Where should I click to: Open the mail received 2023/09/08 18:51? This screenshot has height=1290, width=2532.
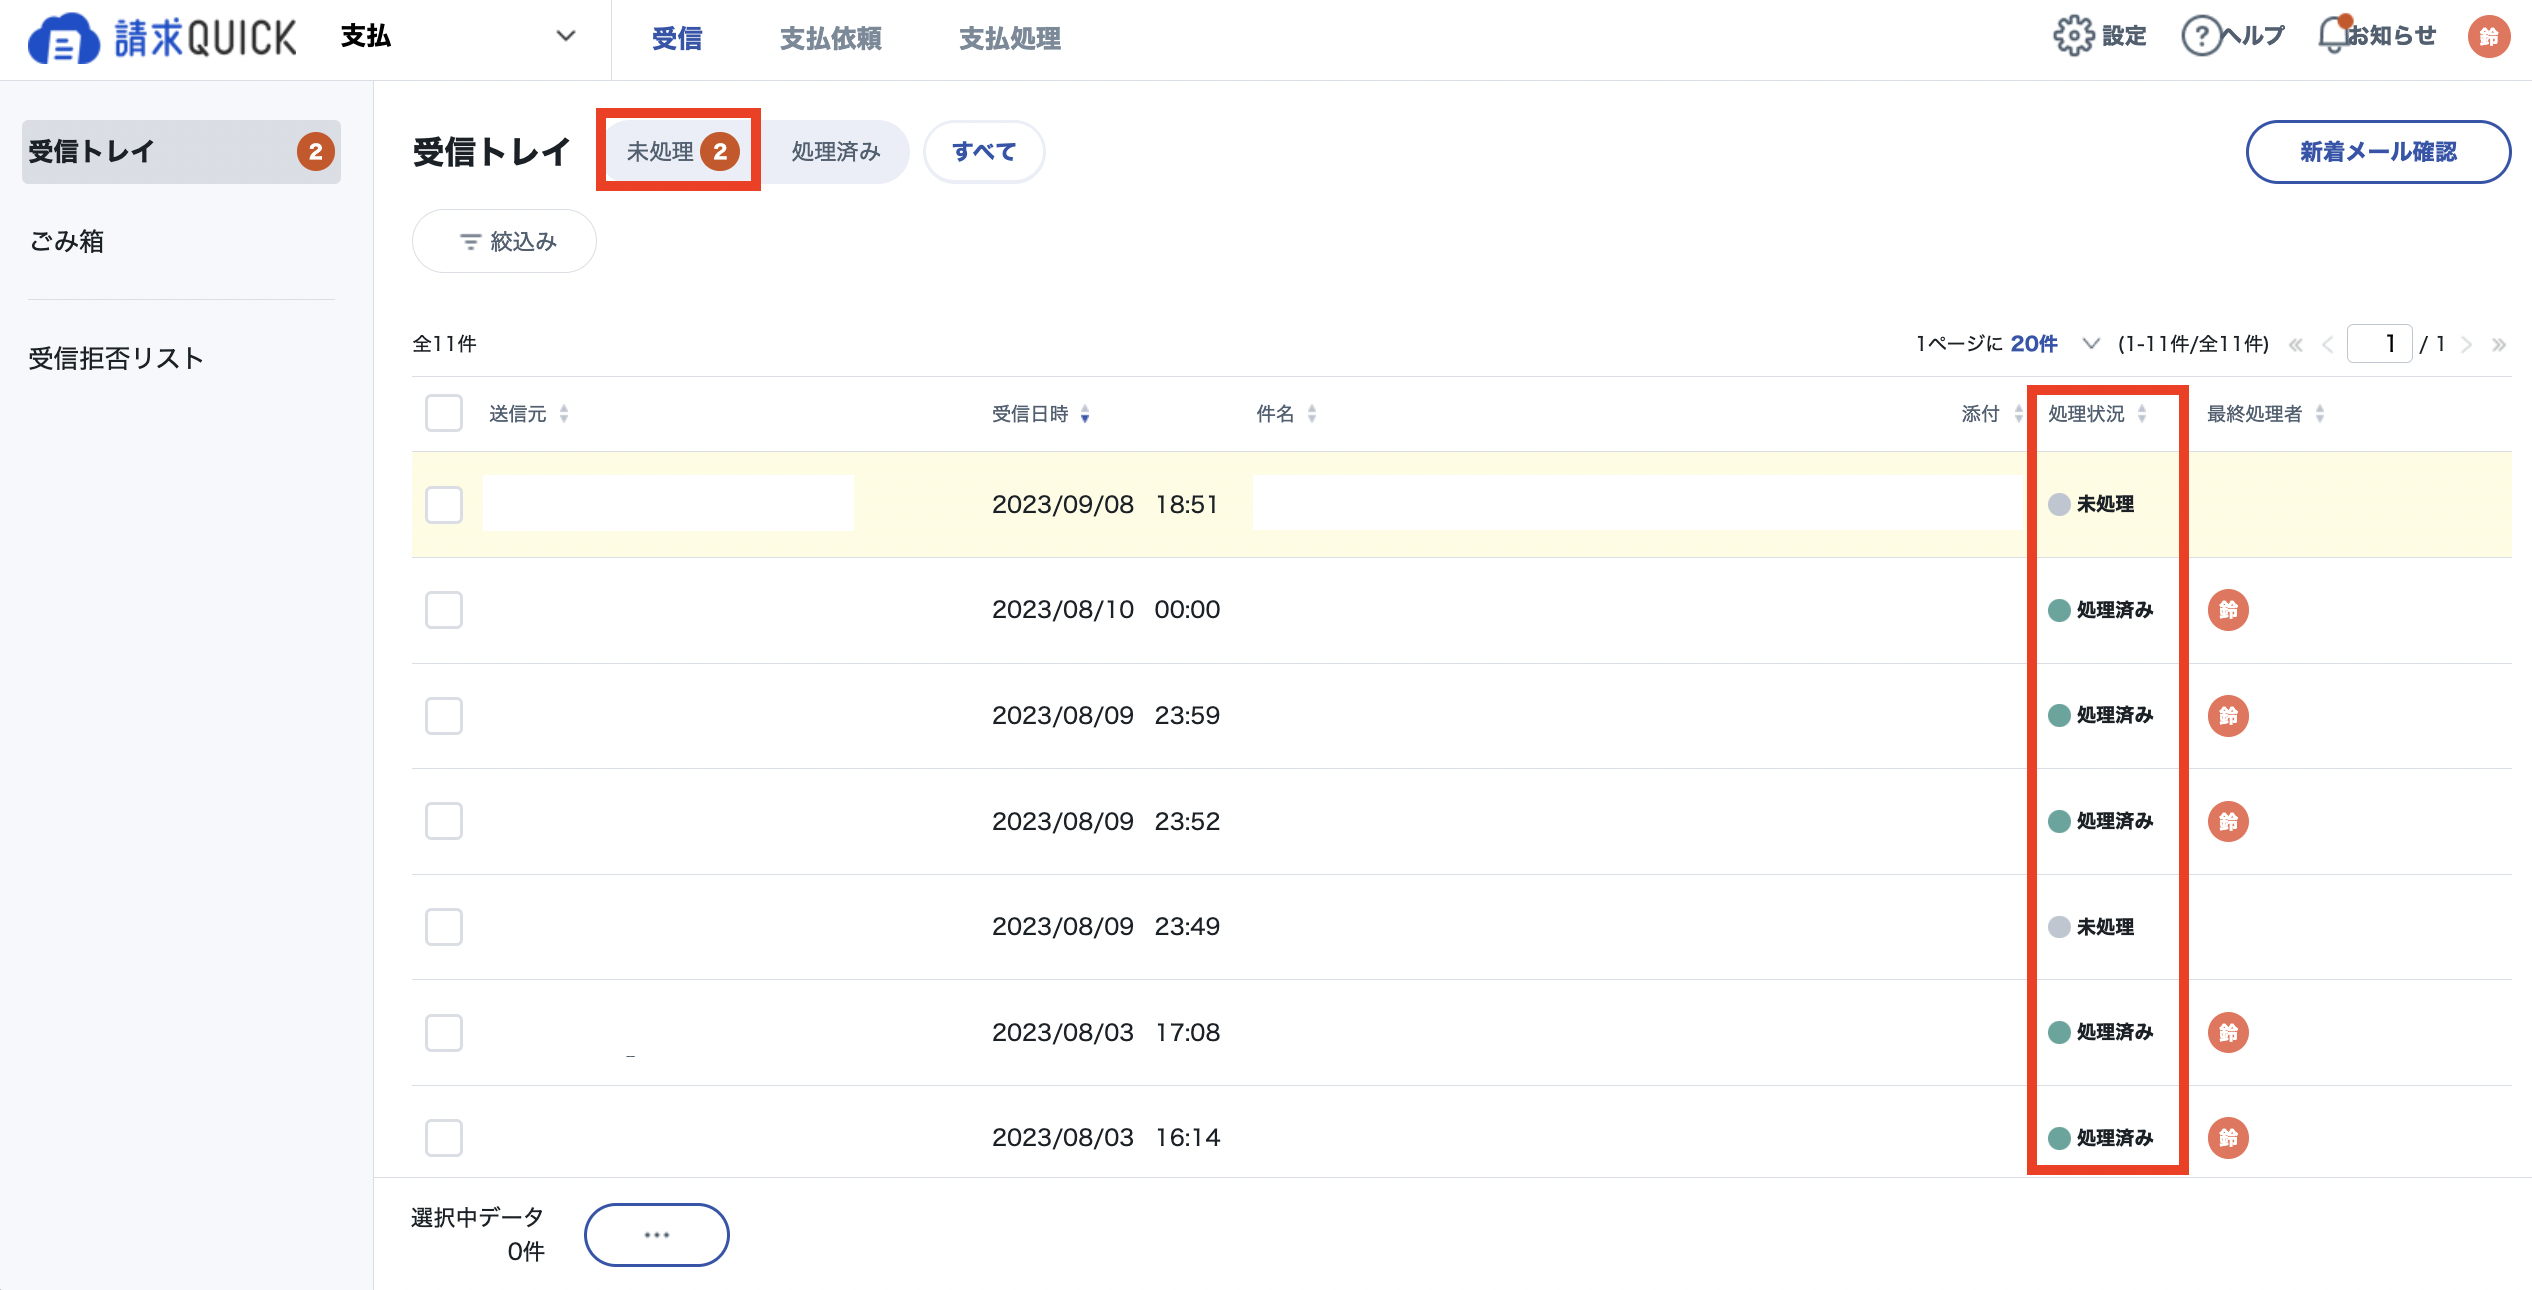tap(1461, 505)
